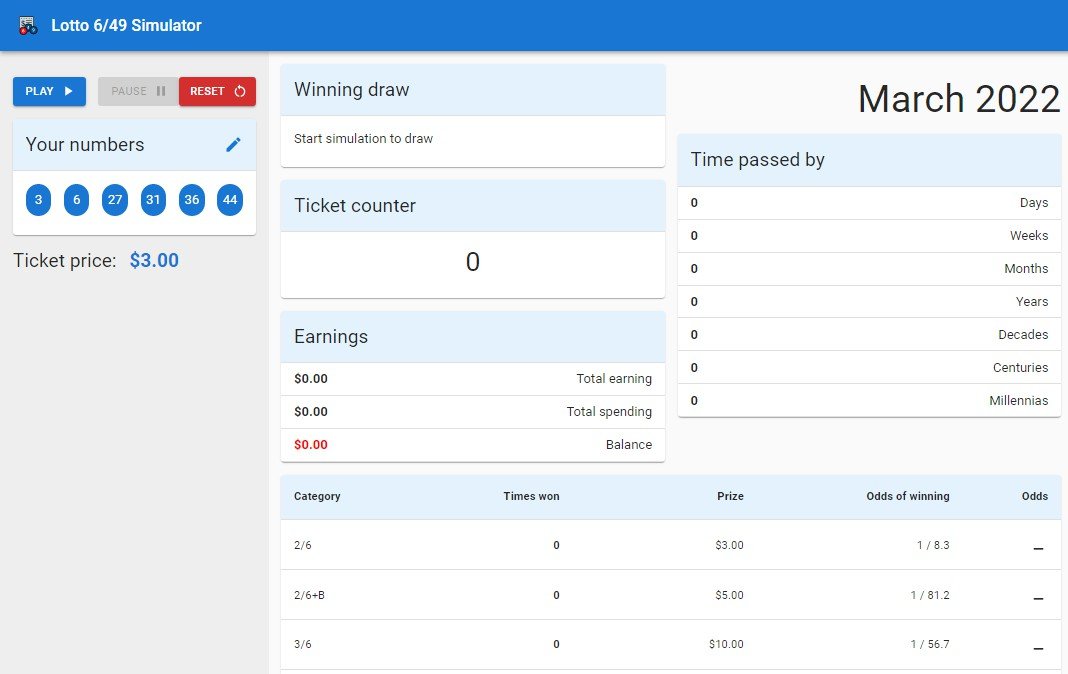This screenshot has height=674, width=1068.
Task: Click the March 2022 heading
Action: [x=958, y=99]
